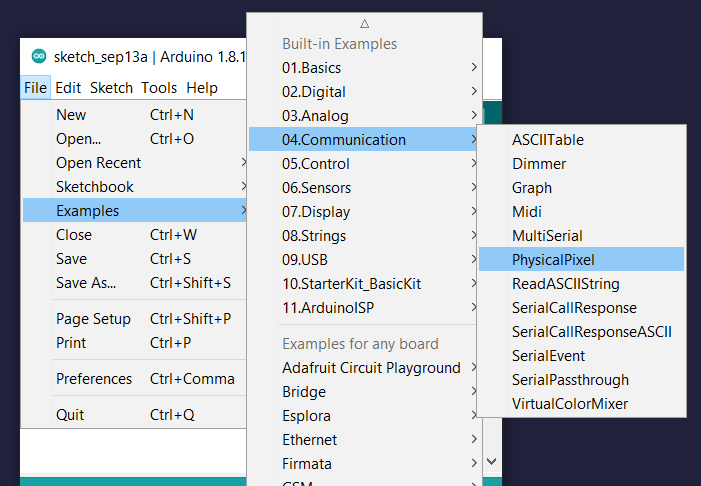This screenshot has width=701, height=486.
Task: Open the File menu
Action: [x=35, y=88]
